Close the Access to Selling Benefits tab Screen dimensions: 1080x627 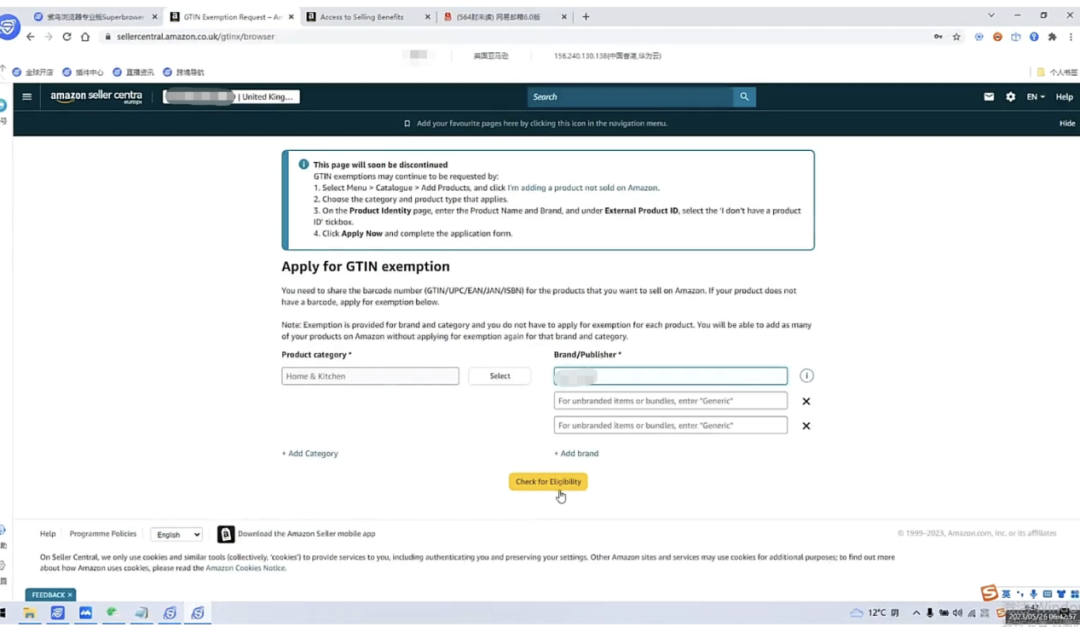point(427,17)
